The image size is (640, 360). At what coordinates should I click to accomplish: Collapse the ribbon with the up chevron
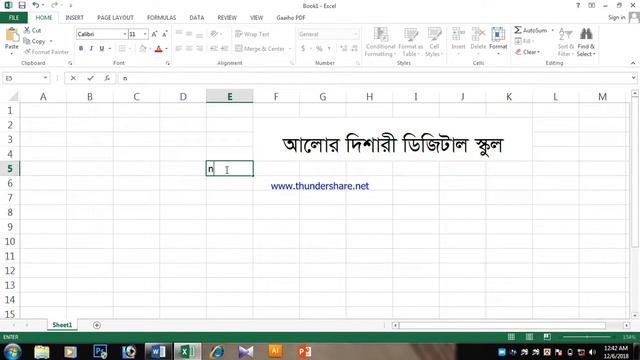point(633,63)
